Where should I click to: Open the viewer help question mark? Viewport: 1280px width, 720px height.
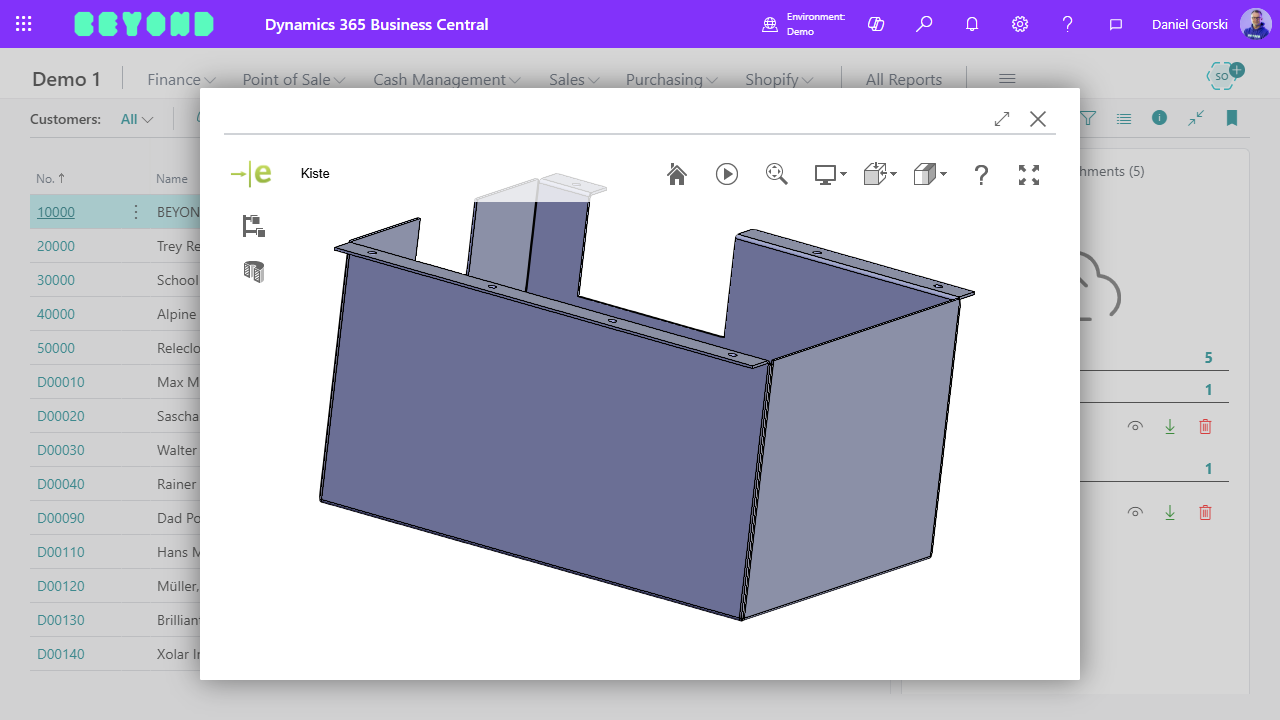(981, 175)
